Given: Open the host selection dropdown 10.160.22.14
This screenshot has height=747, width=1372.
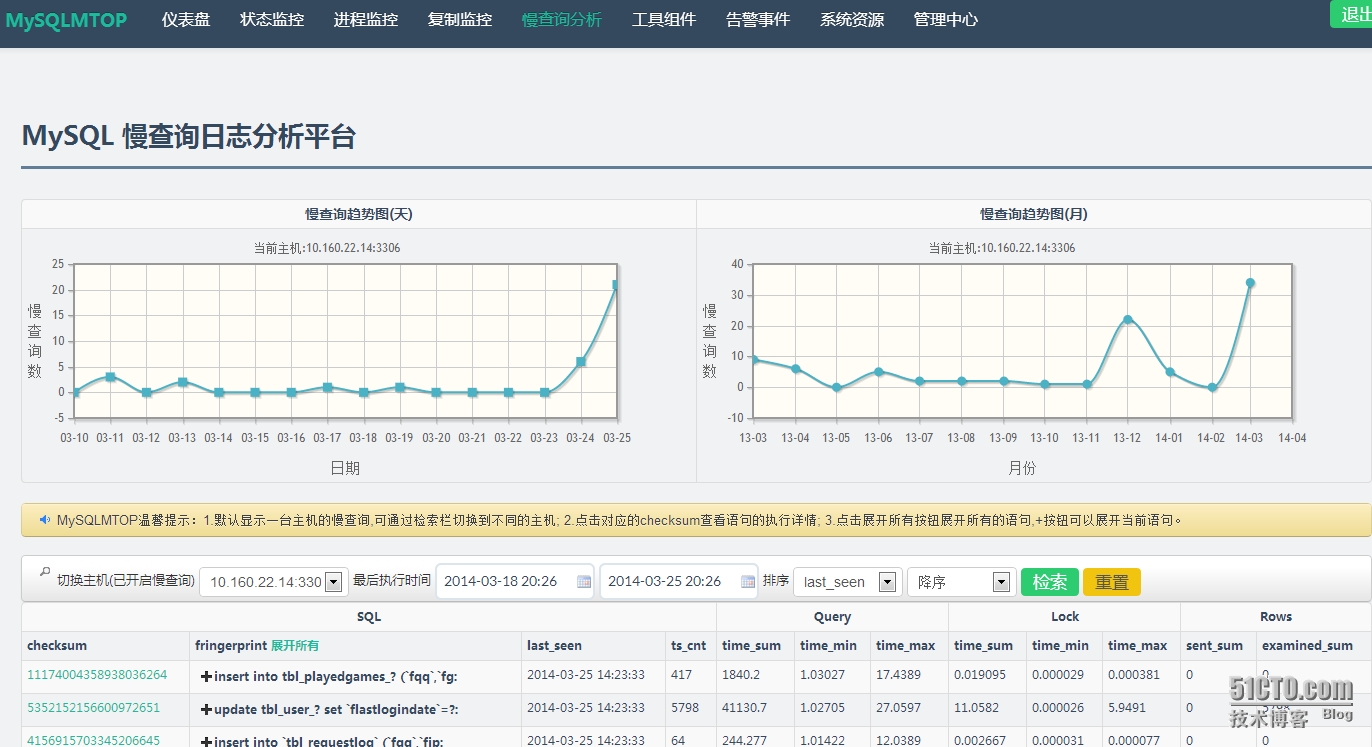Looking at the screenshot, I should tap(273, 582).
